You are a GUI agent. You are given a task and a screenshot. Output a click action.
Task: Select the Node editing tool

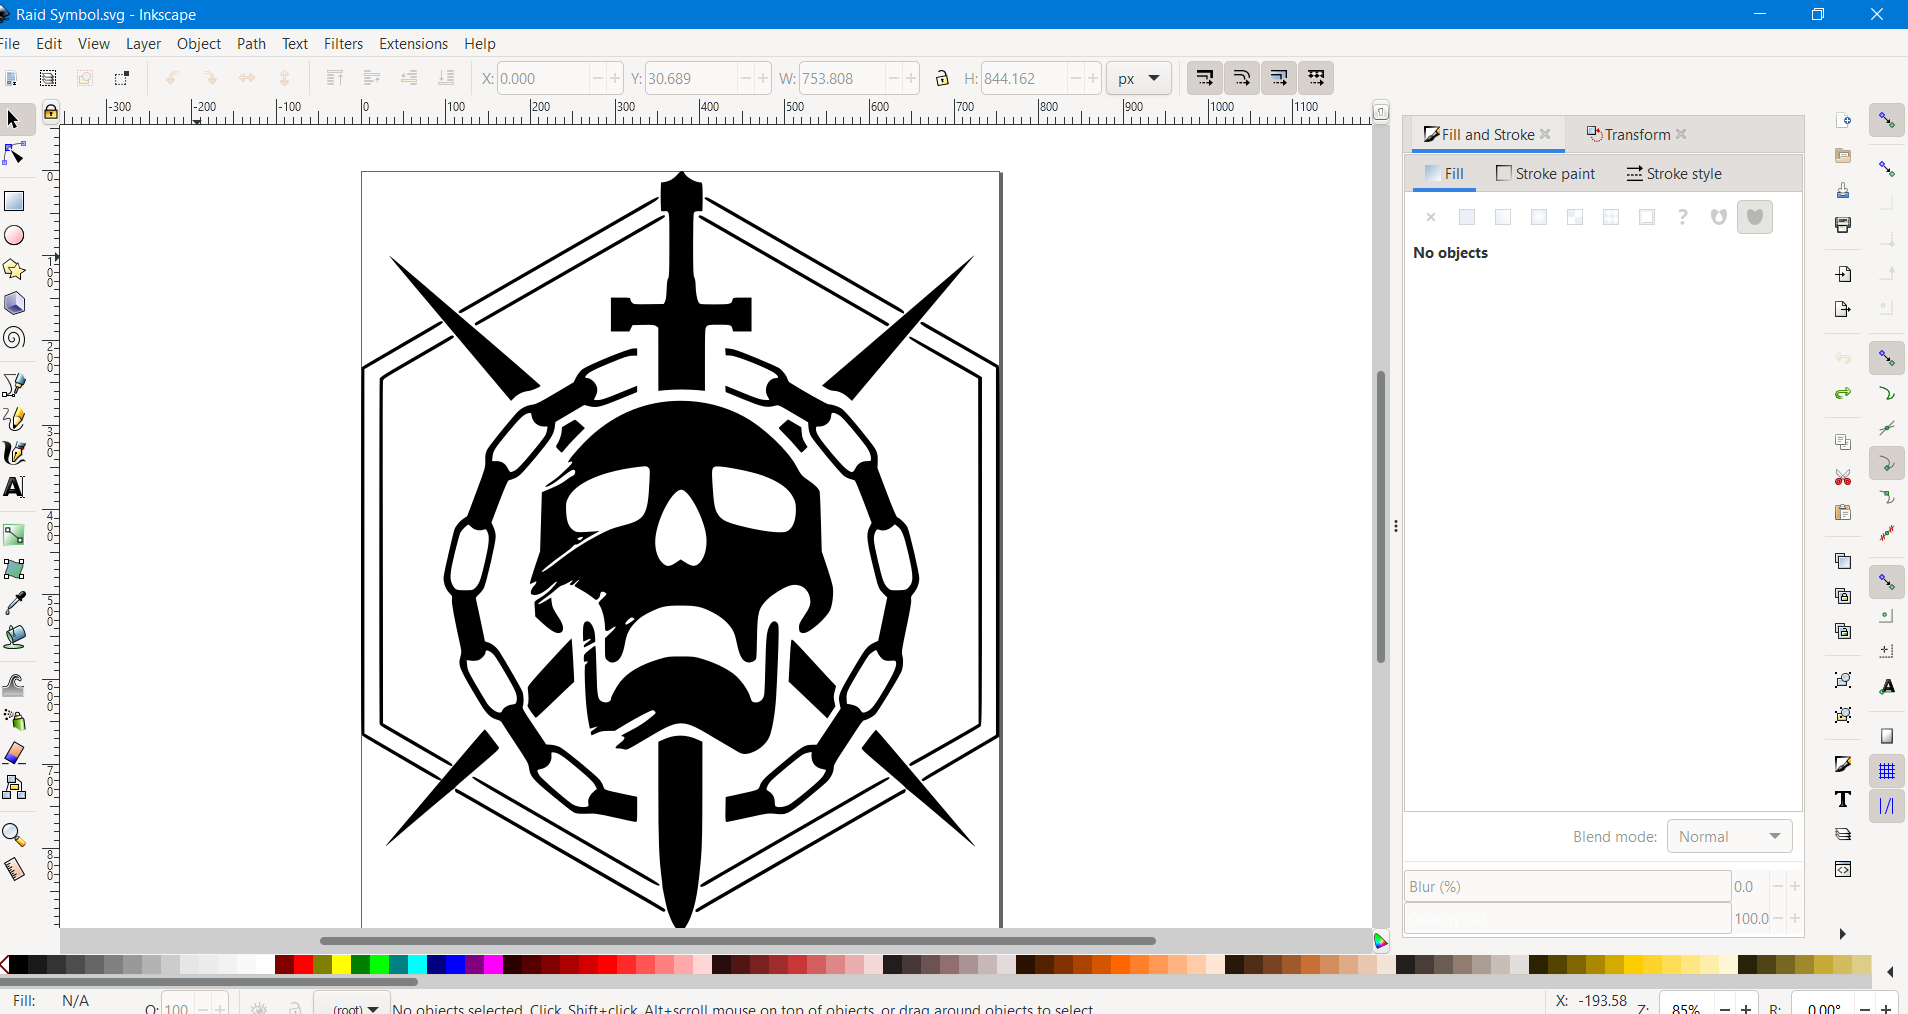pos(15,153)
